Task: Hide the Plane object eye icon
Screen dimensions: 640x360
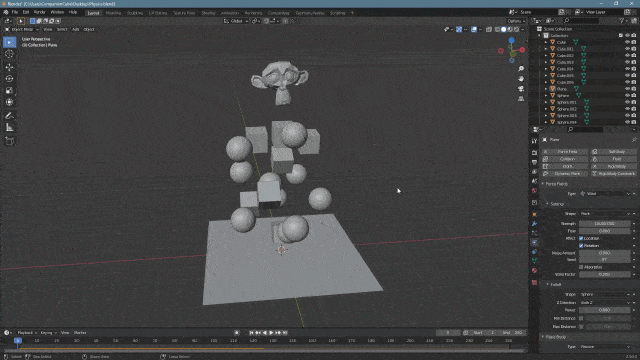Action: click(x=627, y=89)
